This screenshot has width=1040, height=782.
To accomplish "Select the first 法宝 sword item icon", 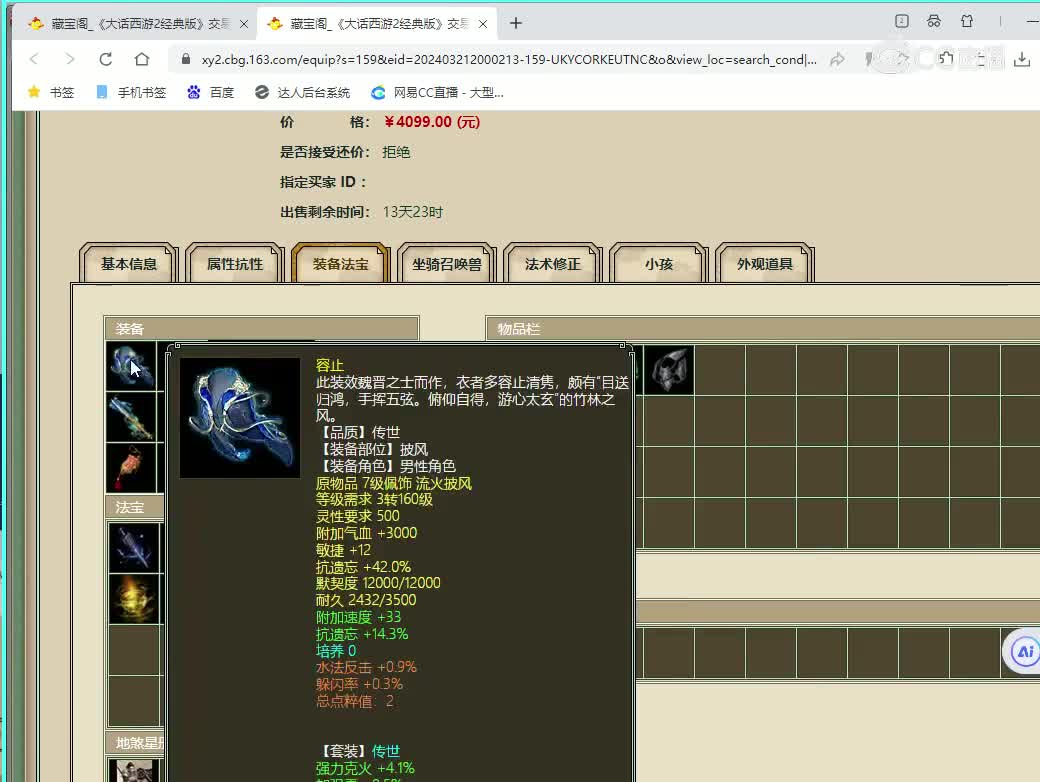I will click(x=134, y=548).
